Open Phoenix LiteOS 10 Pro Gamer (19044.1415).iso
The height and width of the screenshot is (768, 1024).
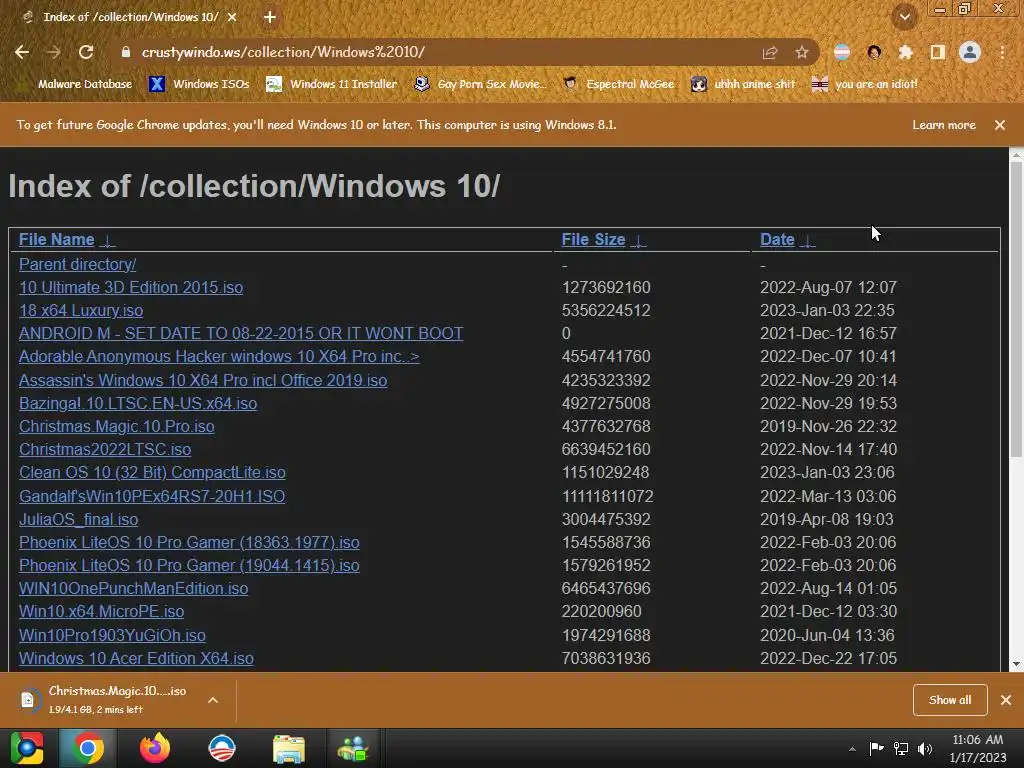189,566
